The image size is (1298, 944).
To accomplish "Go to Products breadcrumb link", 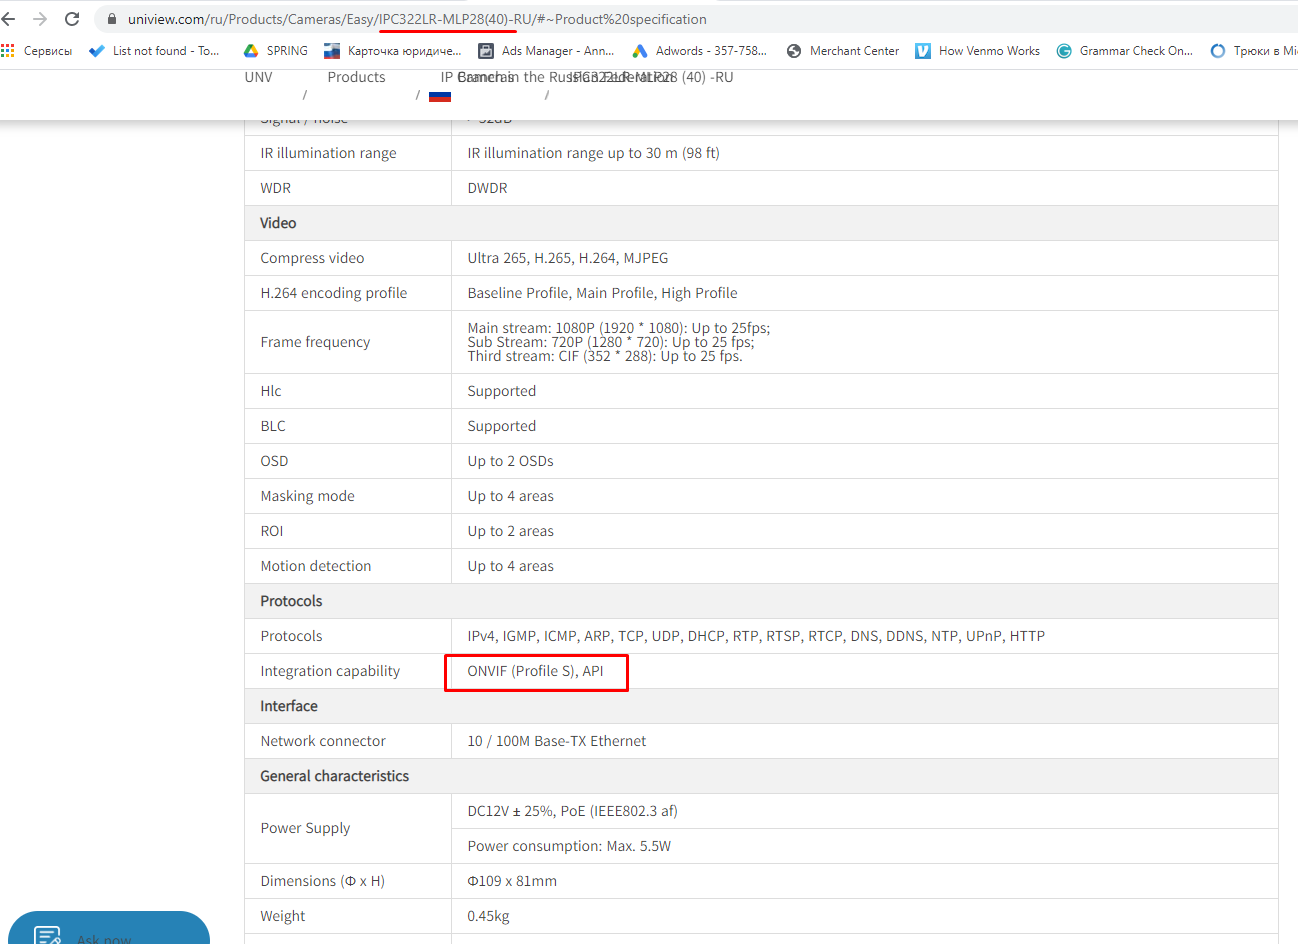I will [x=356, y=77].
